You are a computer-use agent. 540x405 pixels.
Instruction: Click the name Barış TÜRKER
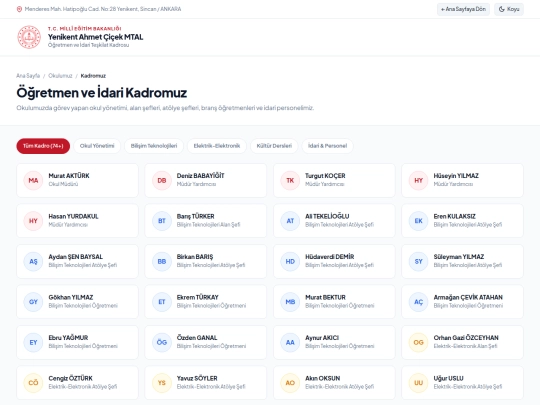click(196, 216)
